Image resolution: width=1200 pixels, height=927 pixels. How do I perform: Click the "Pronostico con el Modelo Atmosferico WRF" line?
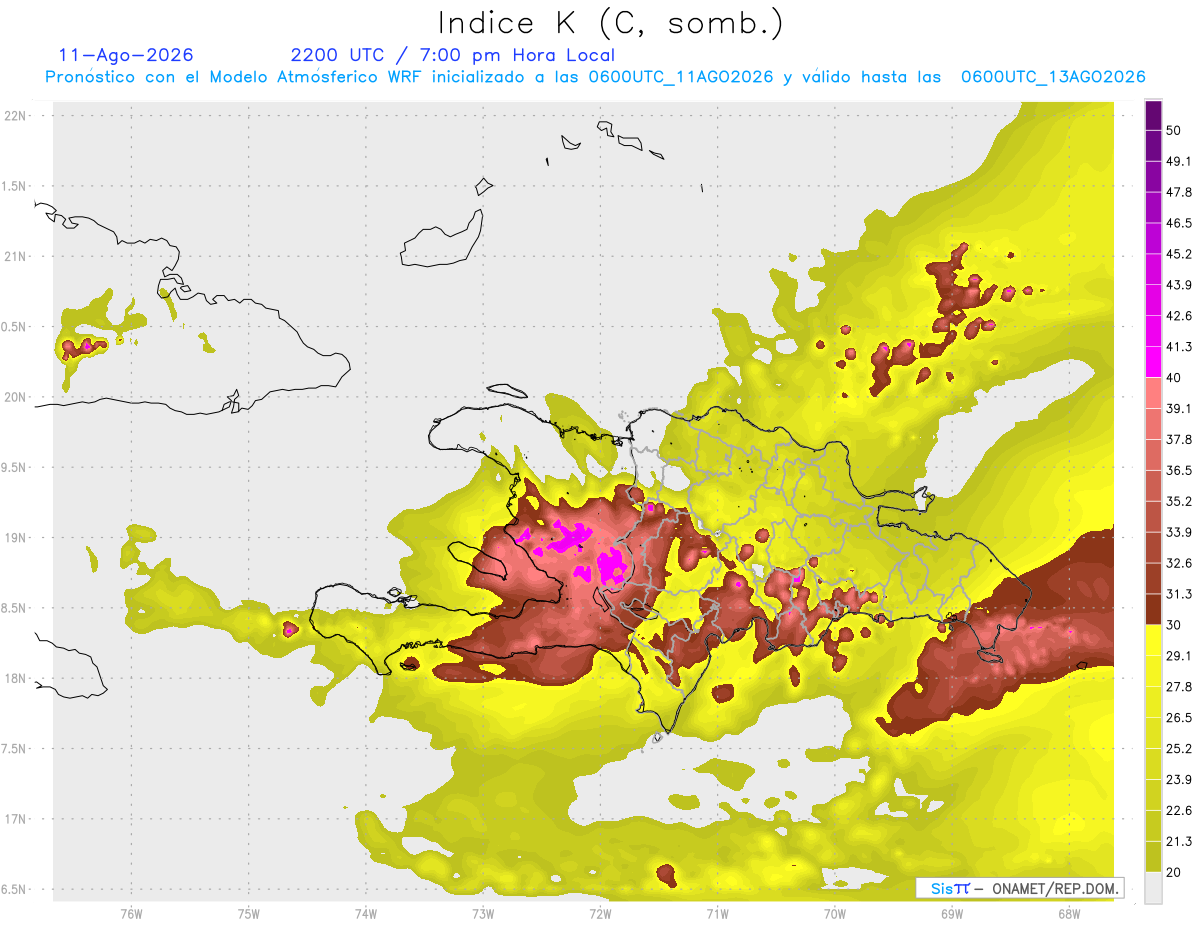594,77
